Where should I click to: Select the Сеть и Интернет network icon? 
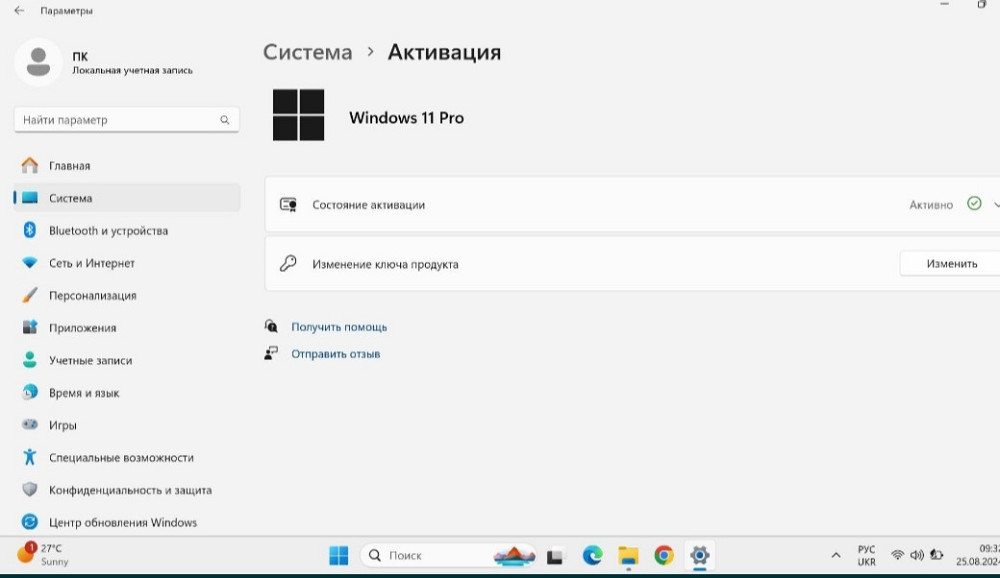(x=29, y=262)
